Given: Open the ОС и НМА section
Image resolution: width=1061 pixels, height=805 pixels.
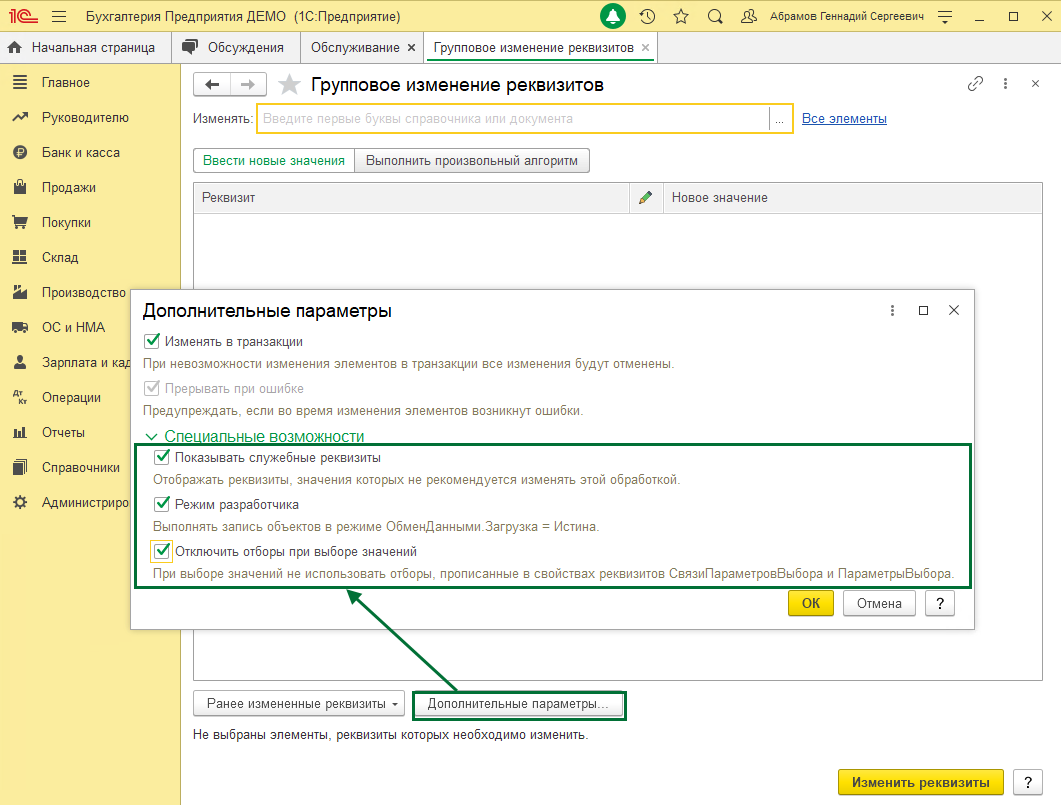Looking at the screenshot, I should click(x=72, y=327).
